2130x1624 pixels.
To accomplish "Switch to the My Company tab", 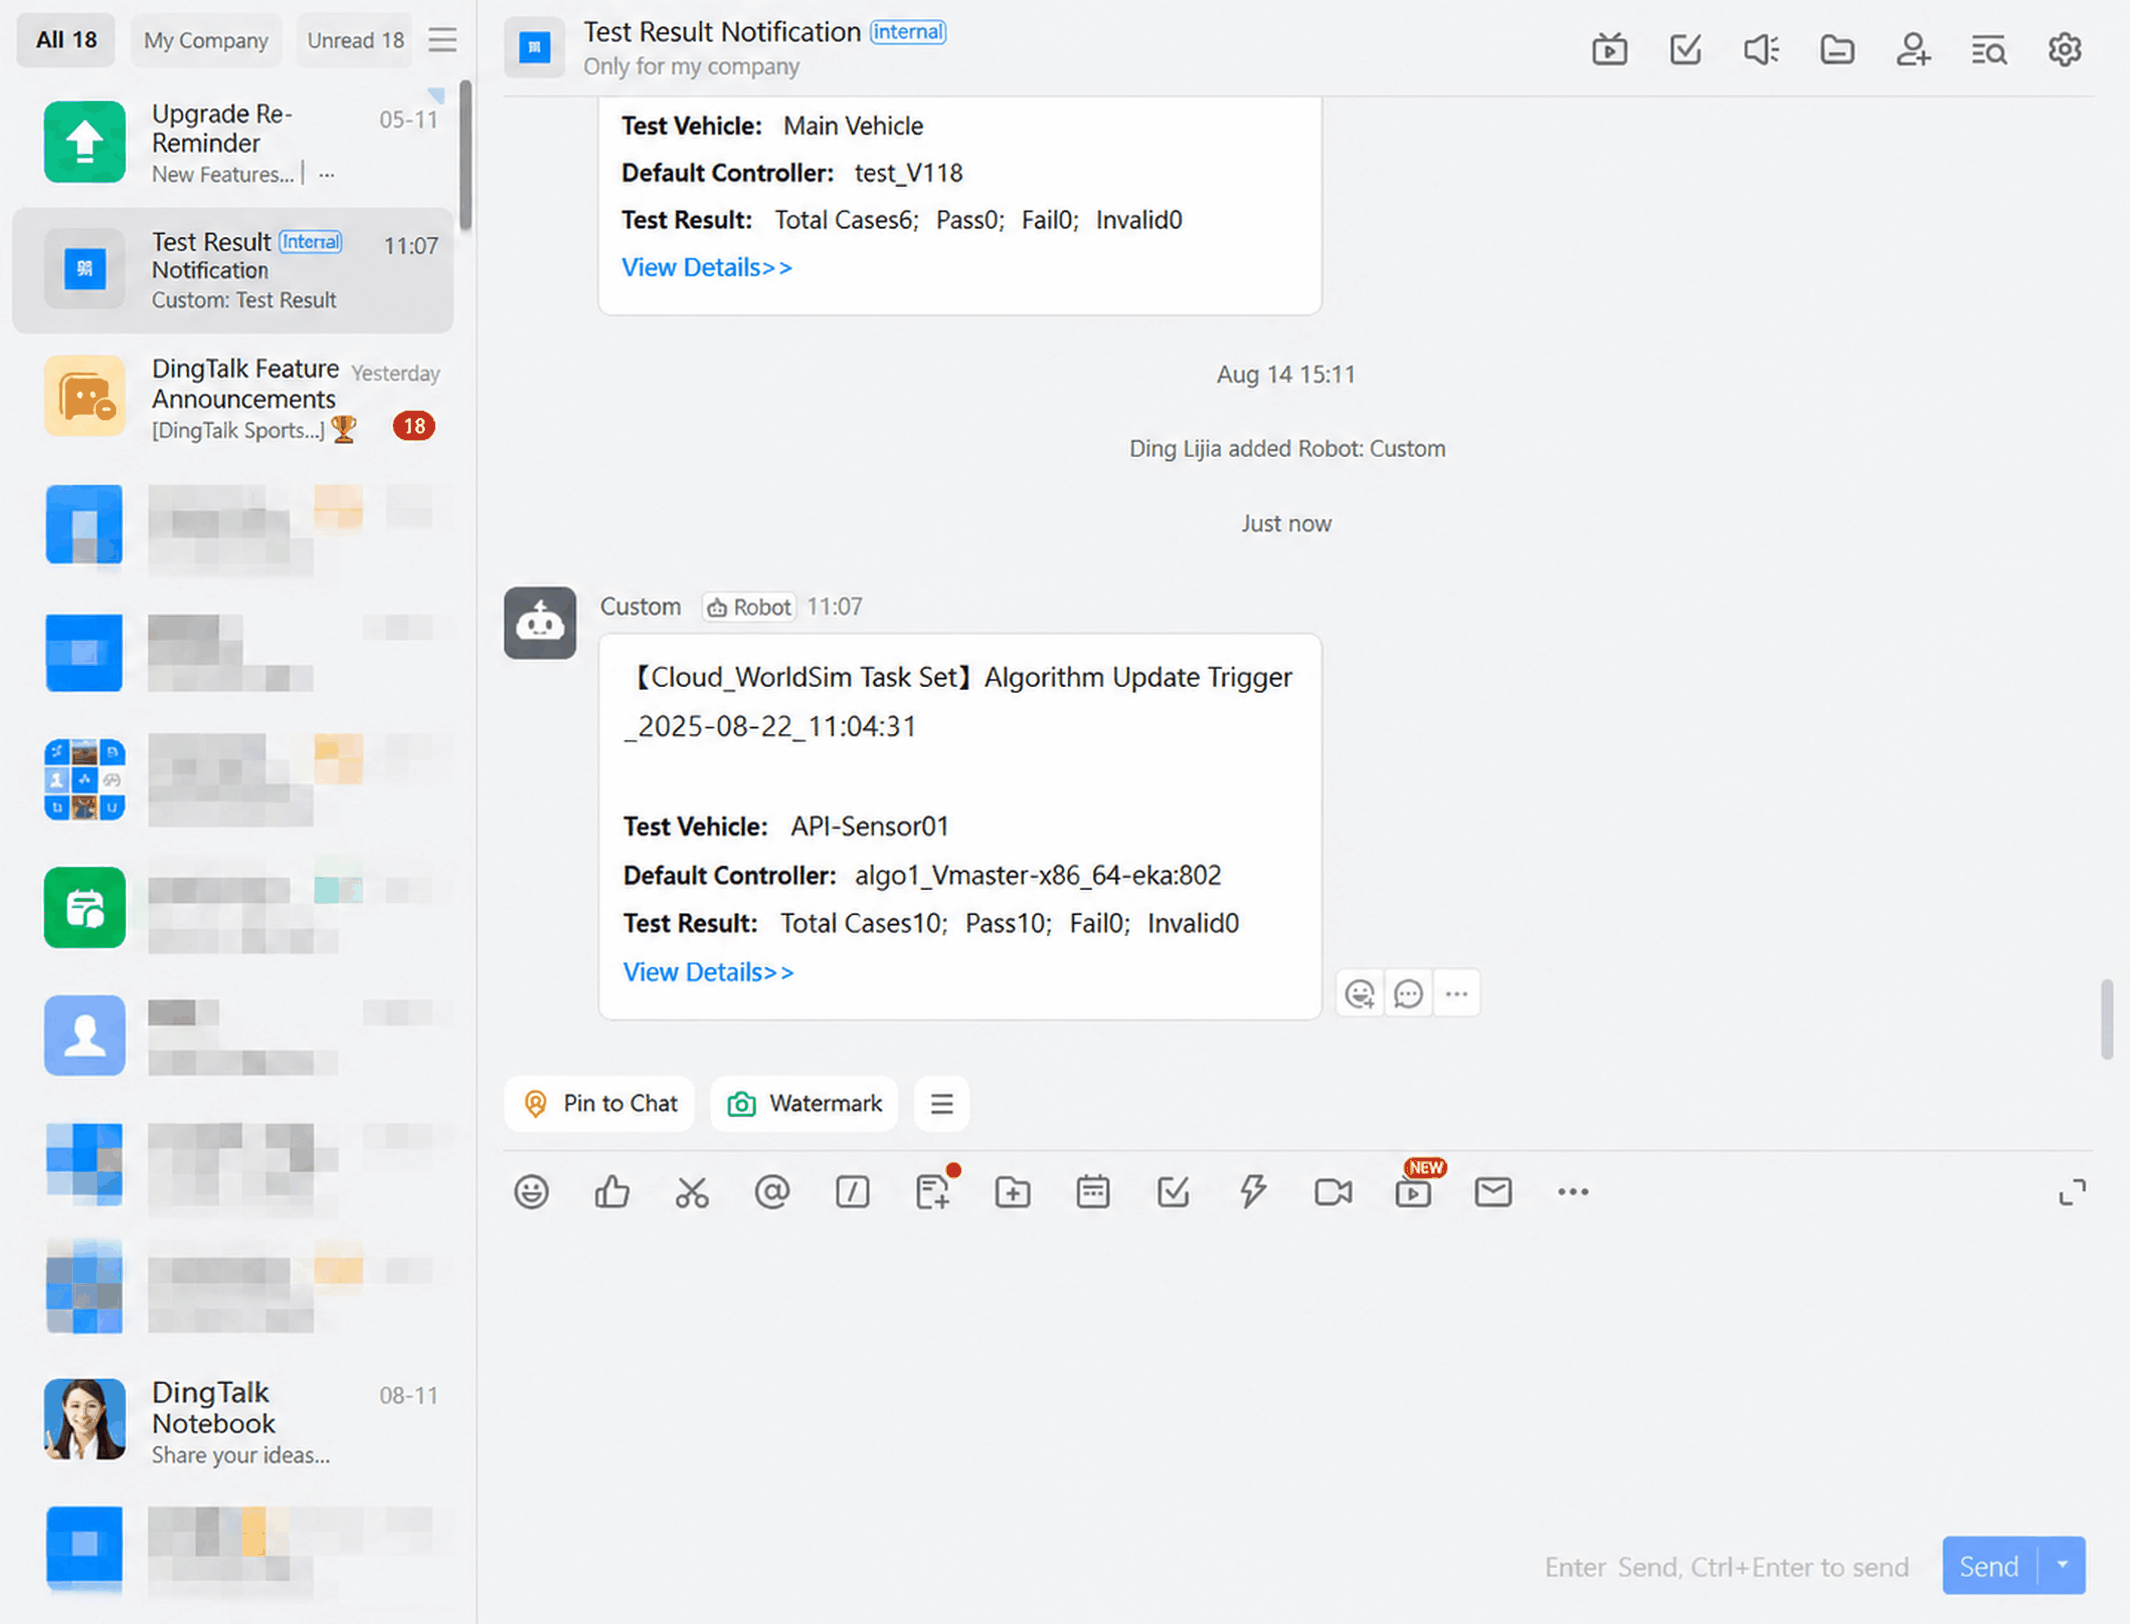I will coord(206,40).
